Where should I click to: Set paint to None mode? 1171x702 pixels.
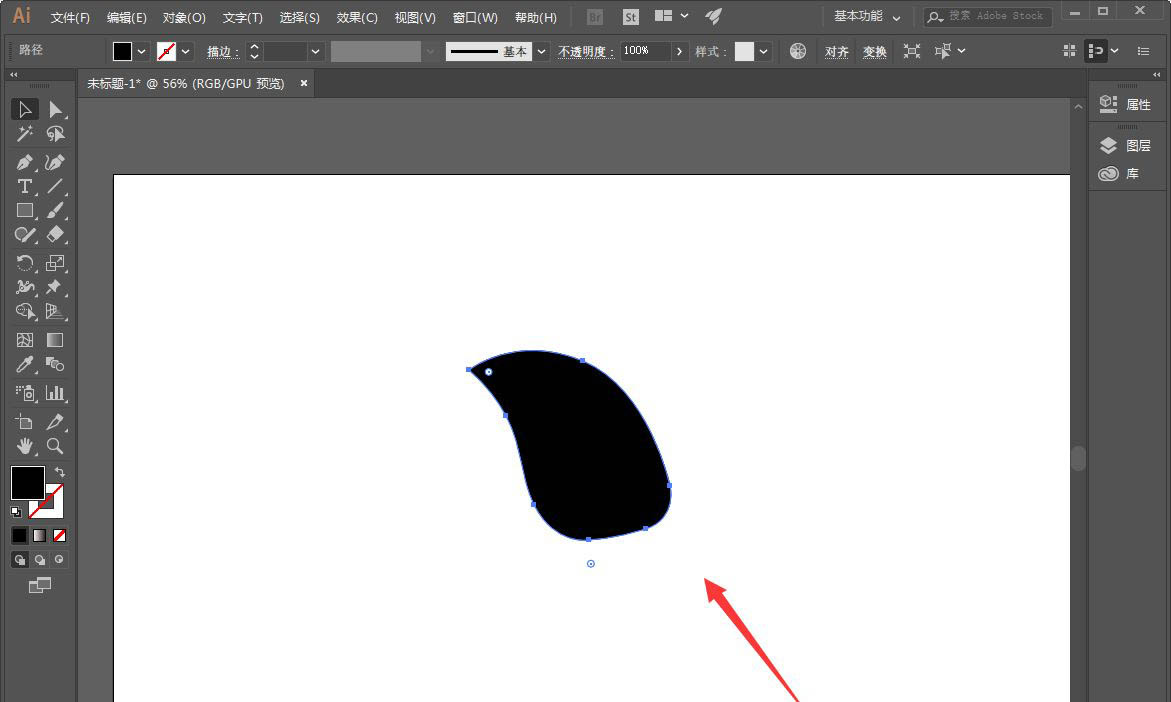point(59,536)
